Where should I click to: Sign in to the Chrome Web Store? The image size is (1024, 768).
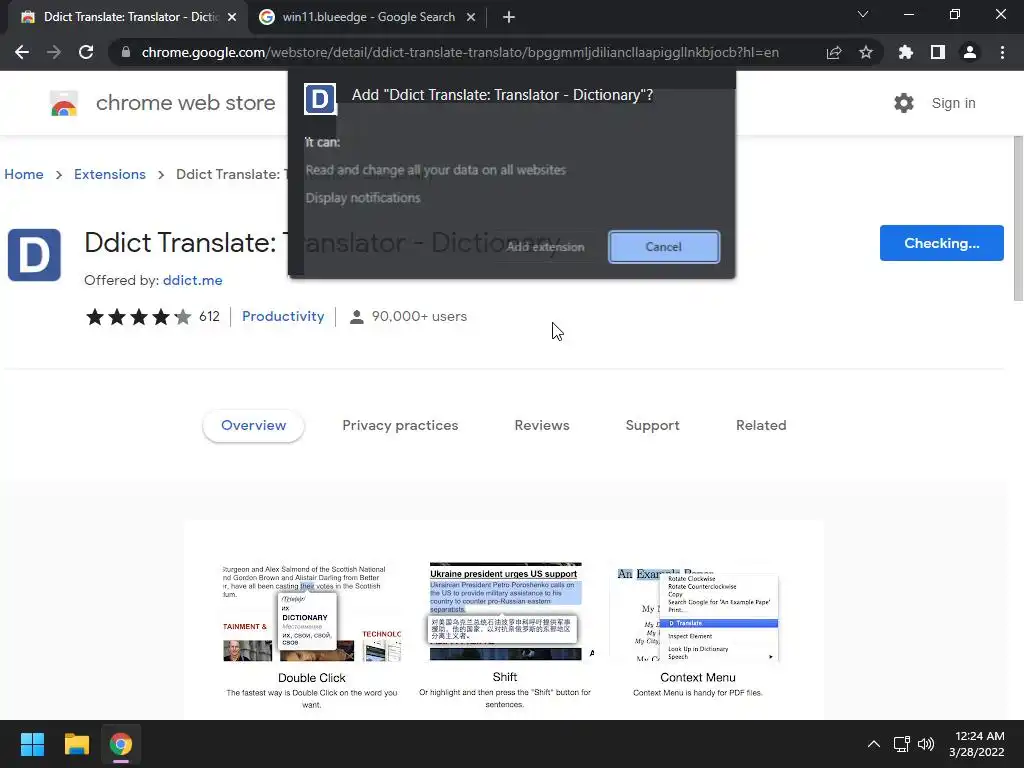(x=953, y=103)
